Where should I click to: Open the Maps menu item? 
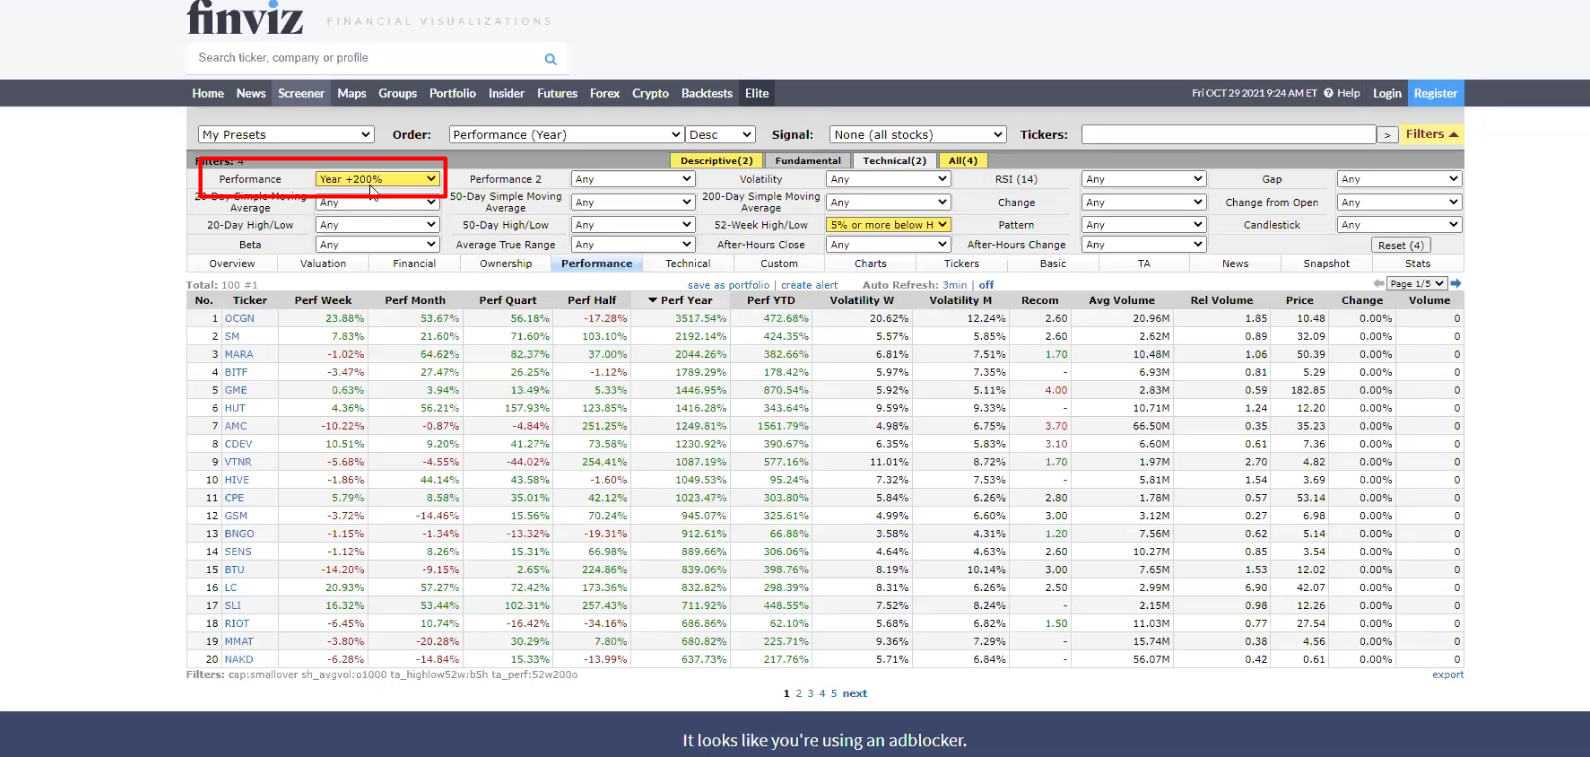click(352, 93)
